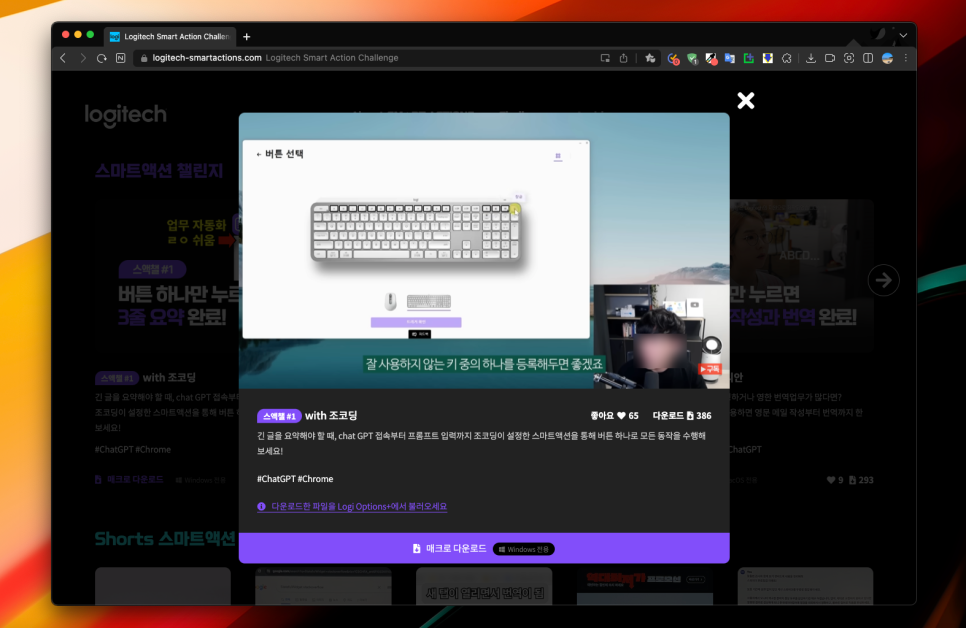Click the 스마트액션 챌린지 heading behind the popup
966x628 pixels.
pos(159,171)
